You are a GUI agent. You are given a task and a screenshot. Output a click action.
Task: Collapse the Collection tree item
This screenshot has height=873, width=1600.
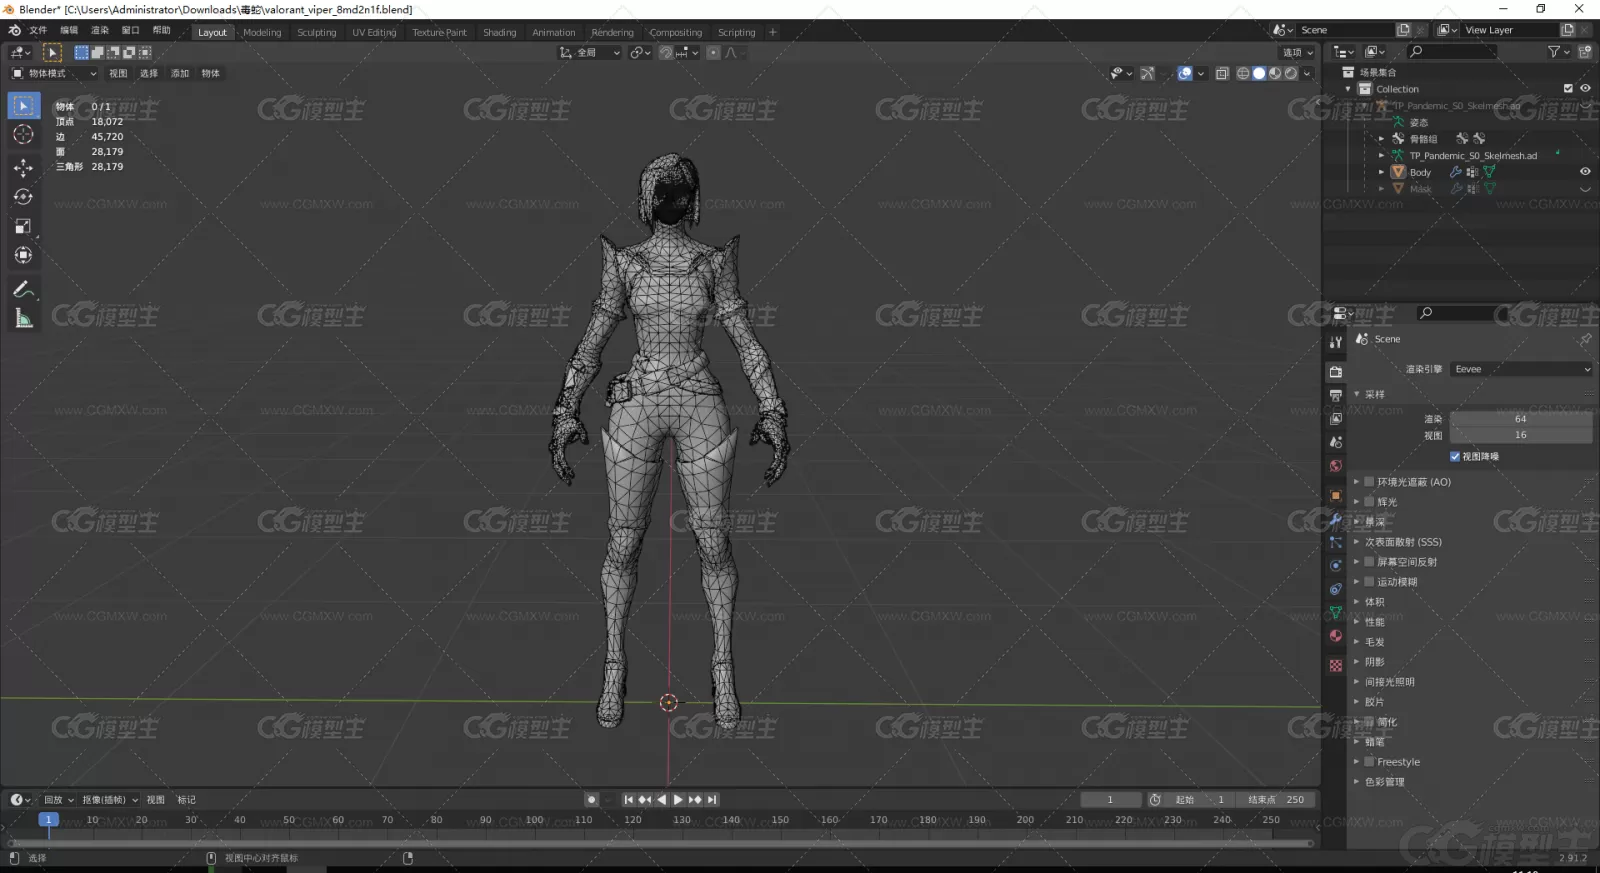pos(1348,89)
